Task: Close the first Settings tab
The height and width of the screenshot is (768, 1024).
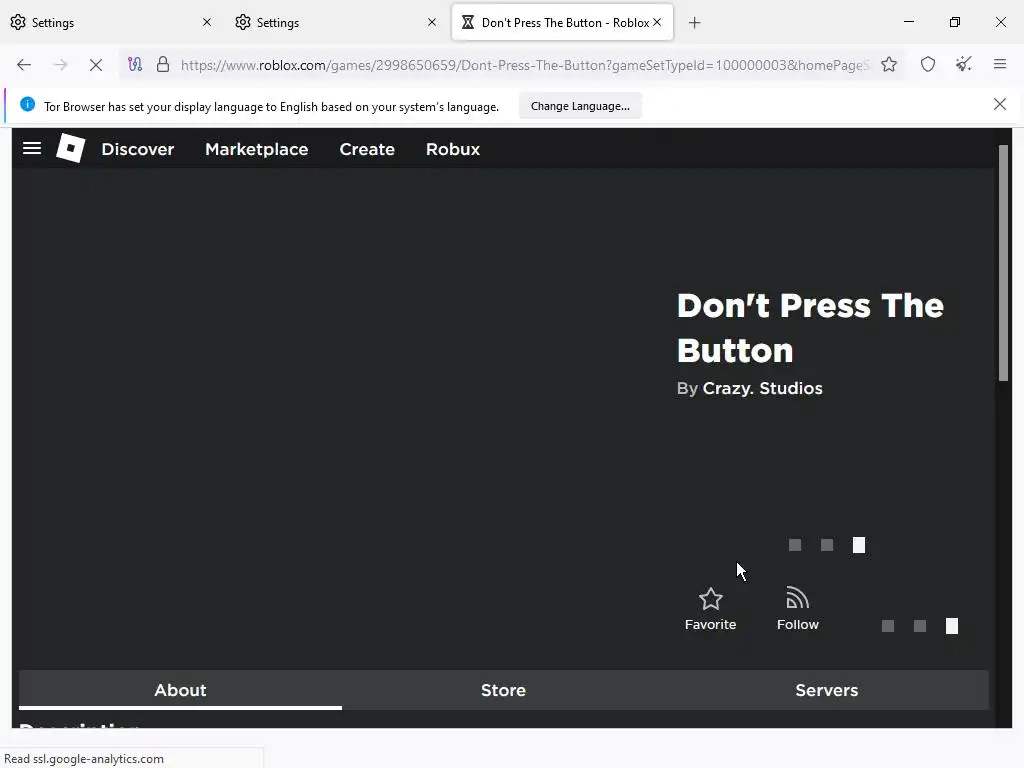Action: 207,22
